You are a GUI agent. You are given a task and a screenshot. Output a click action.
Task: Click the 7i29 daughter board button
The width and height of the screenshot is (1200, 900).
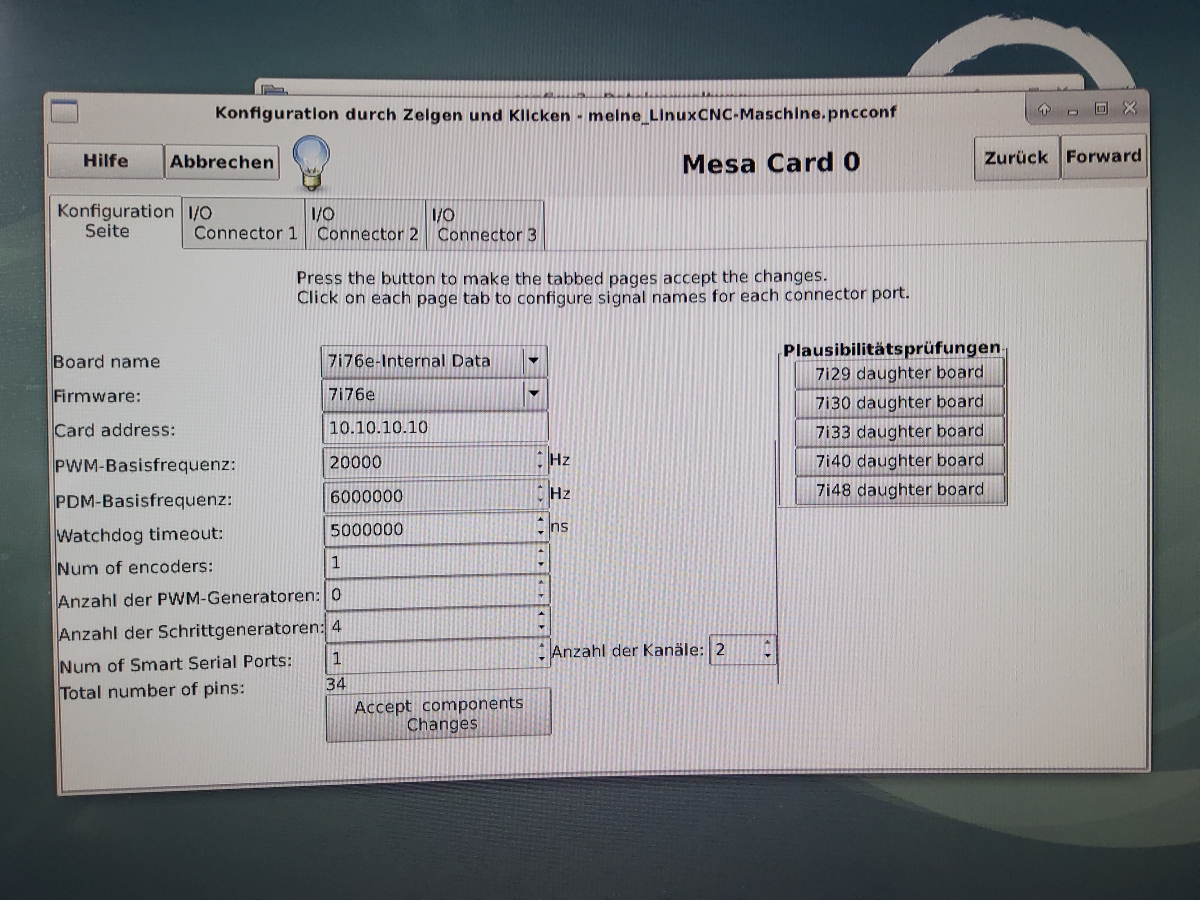click(899, 373)
